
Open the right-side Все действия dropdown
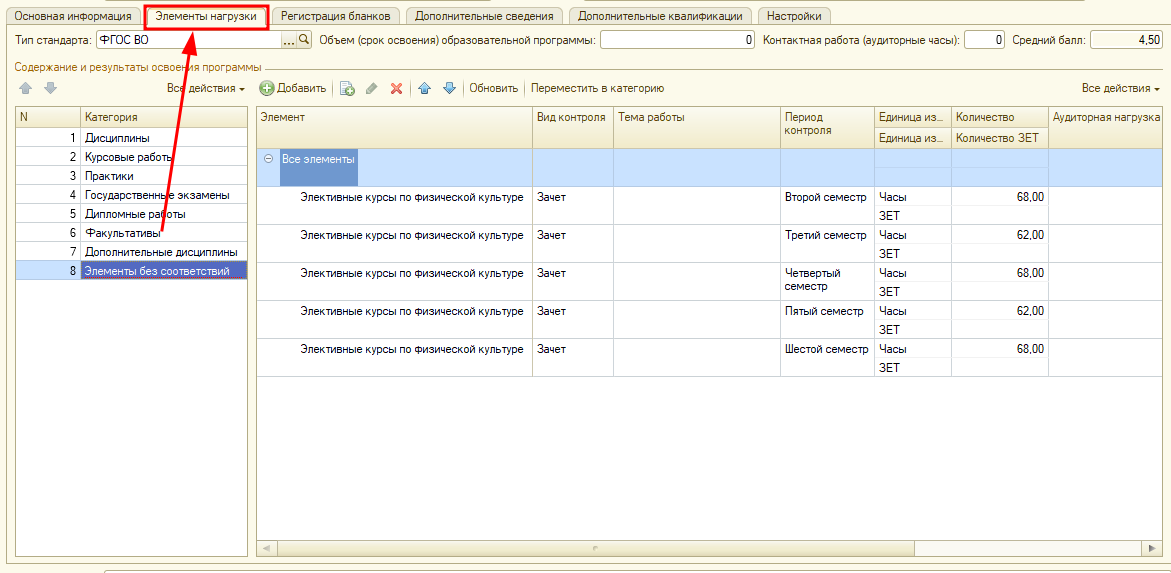pyautogui.click(x=1120, y=88)
